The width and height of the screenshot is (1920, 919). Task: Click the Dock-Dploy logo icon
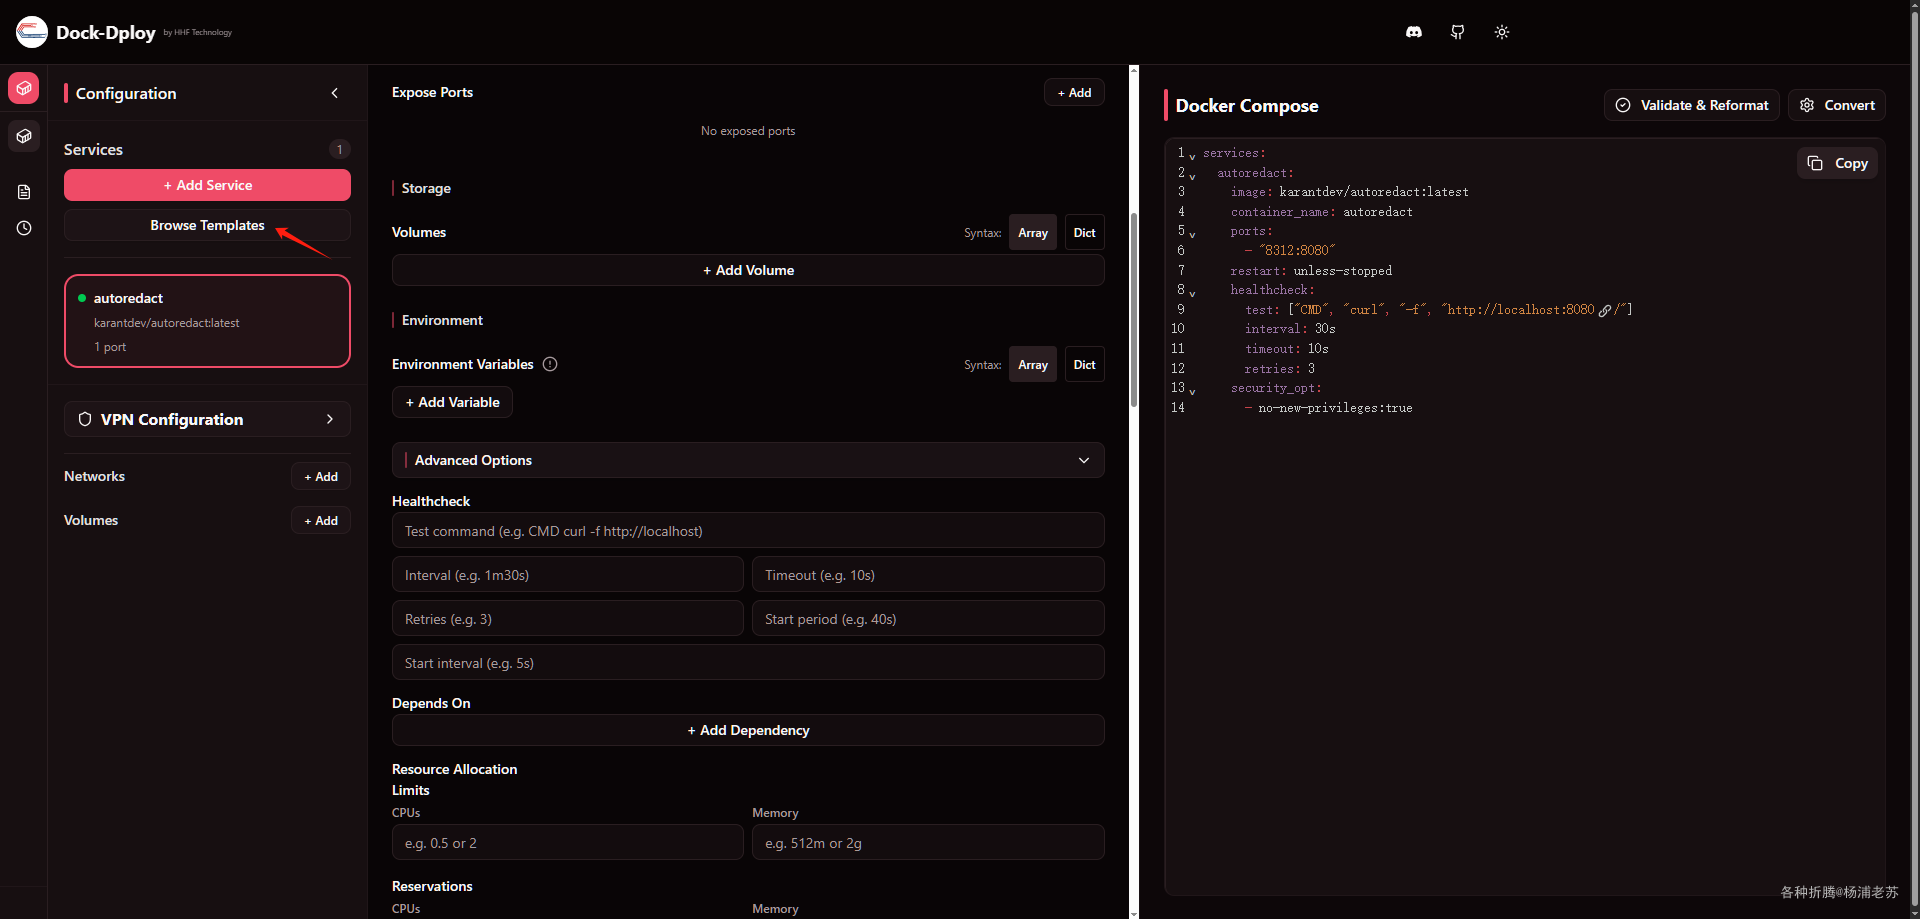point(32,32)
